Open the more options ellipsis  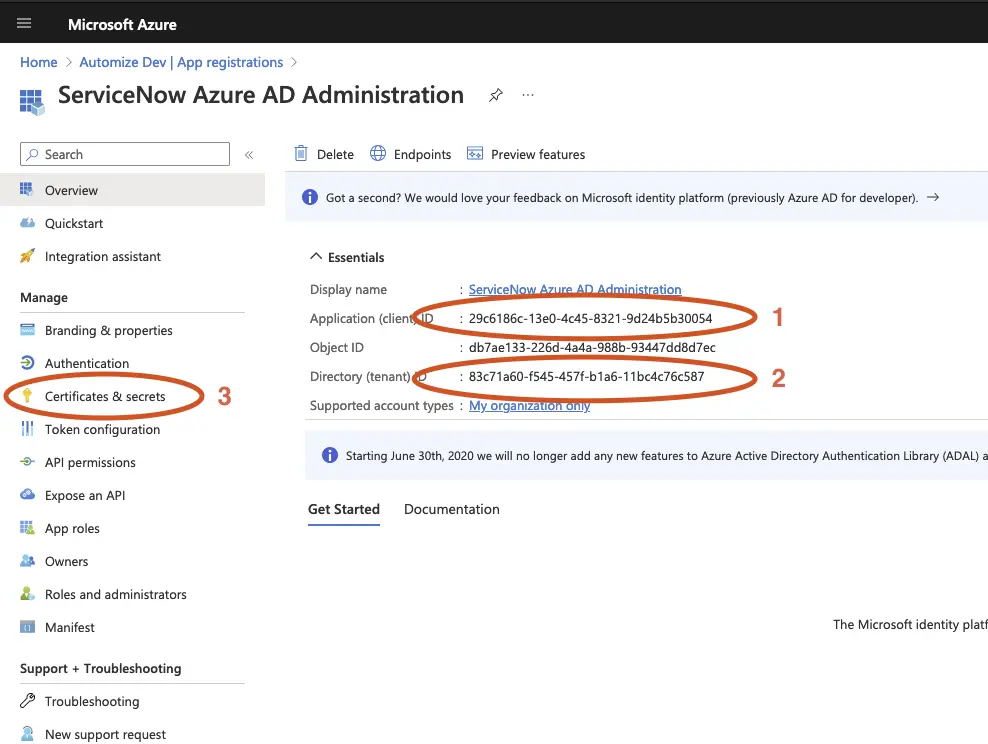(x=528, y=96)
